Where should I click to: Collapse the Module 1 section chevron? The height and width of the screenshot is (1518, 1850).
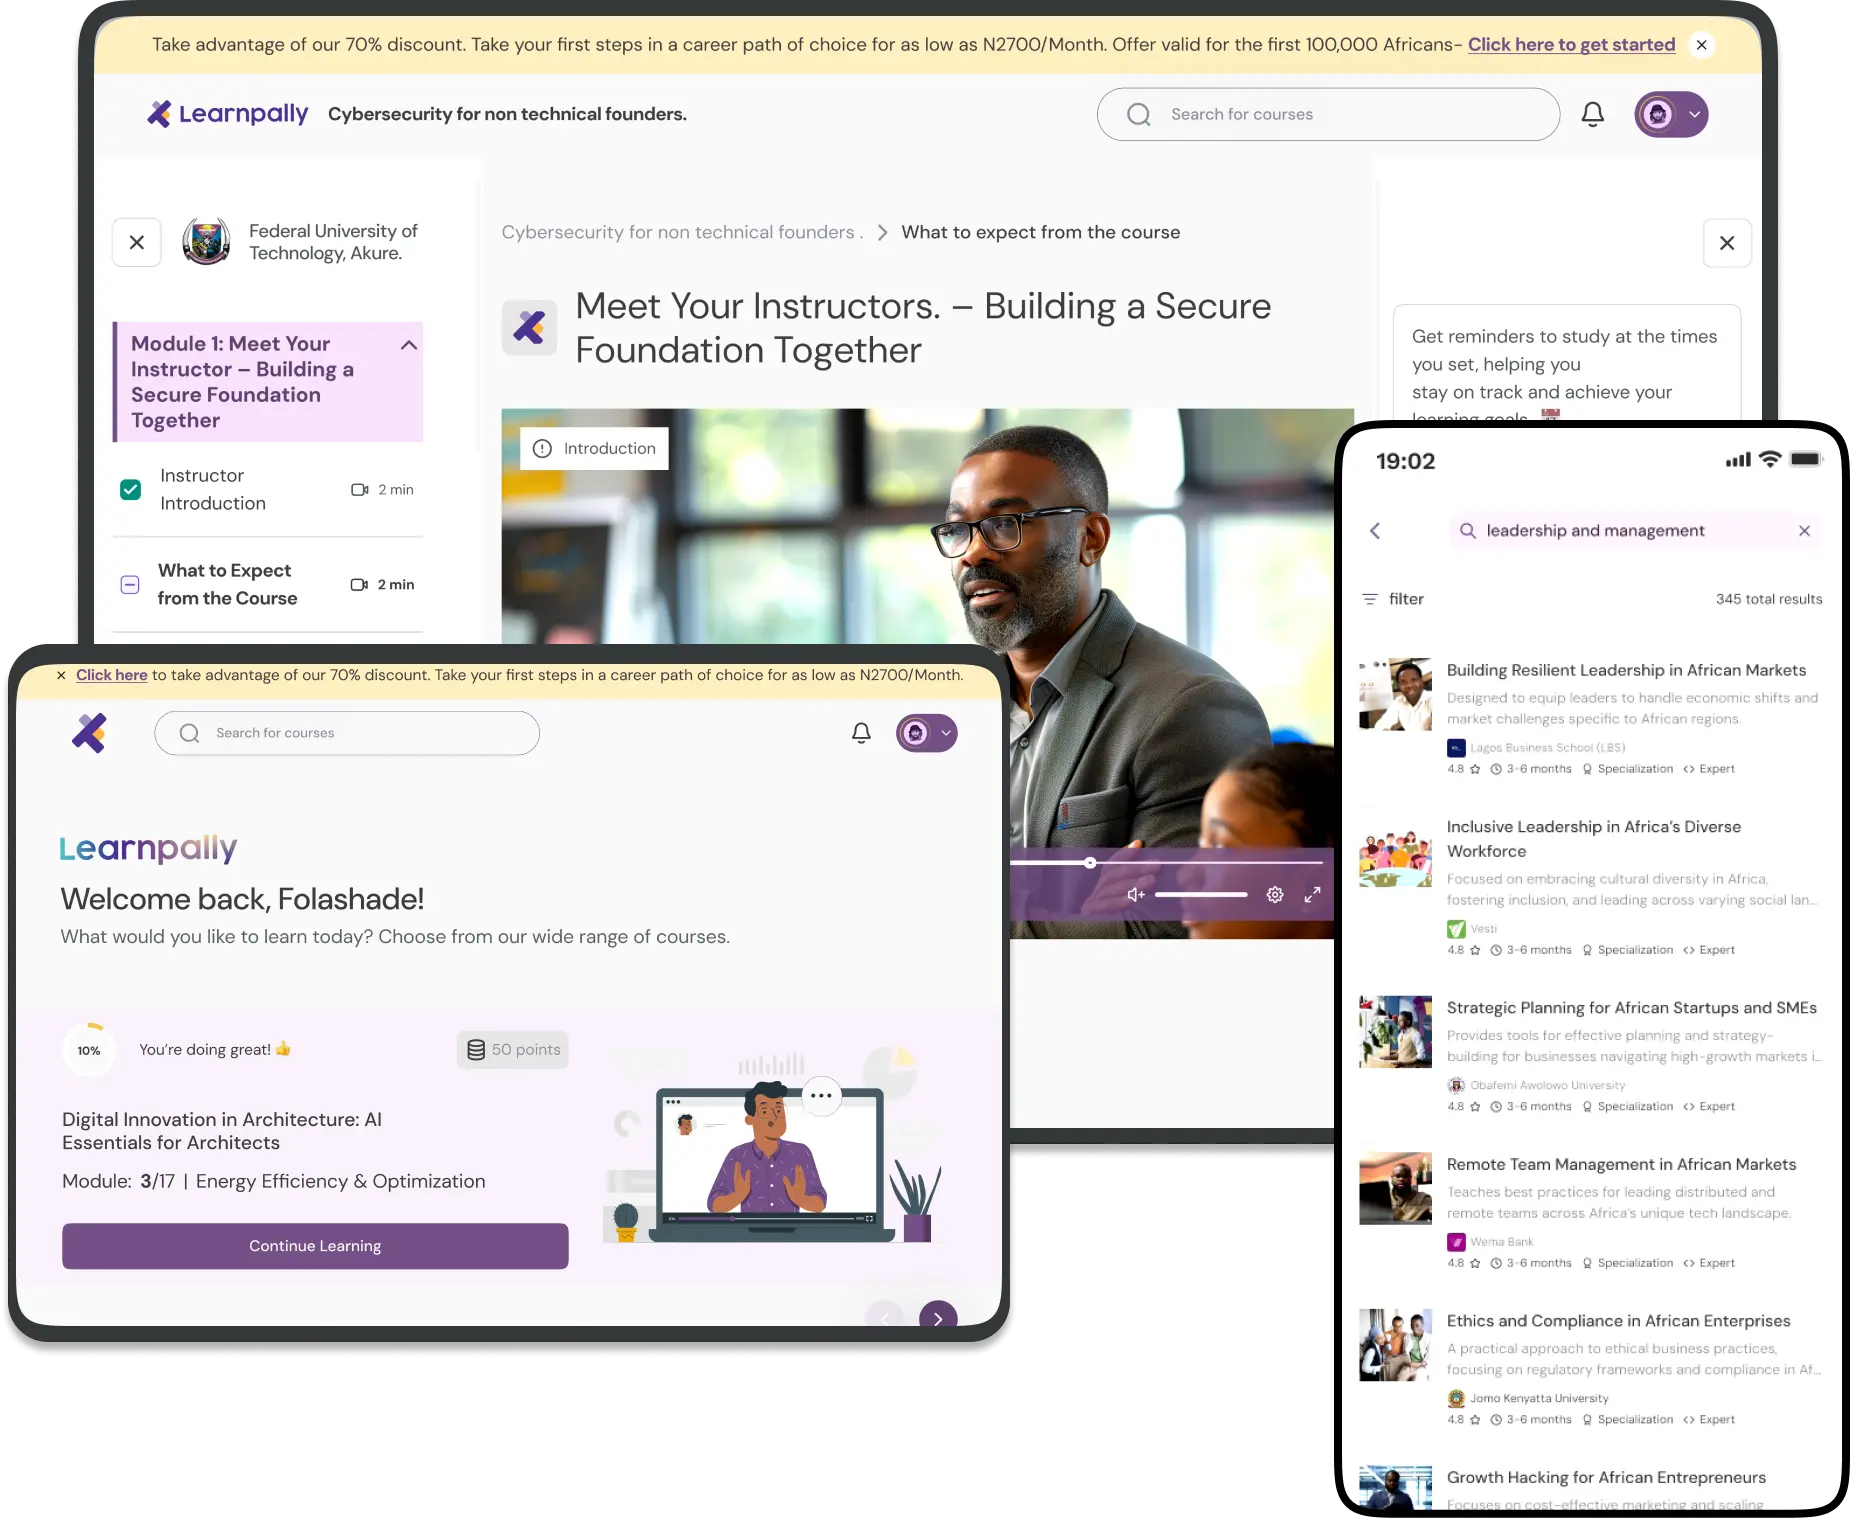[x=408, y=345]
